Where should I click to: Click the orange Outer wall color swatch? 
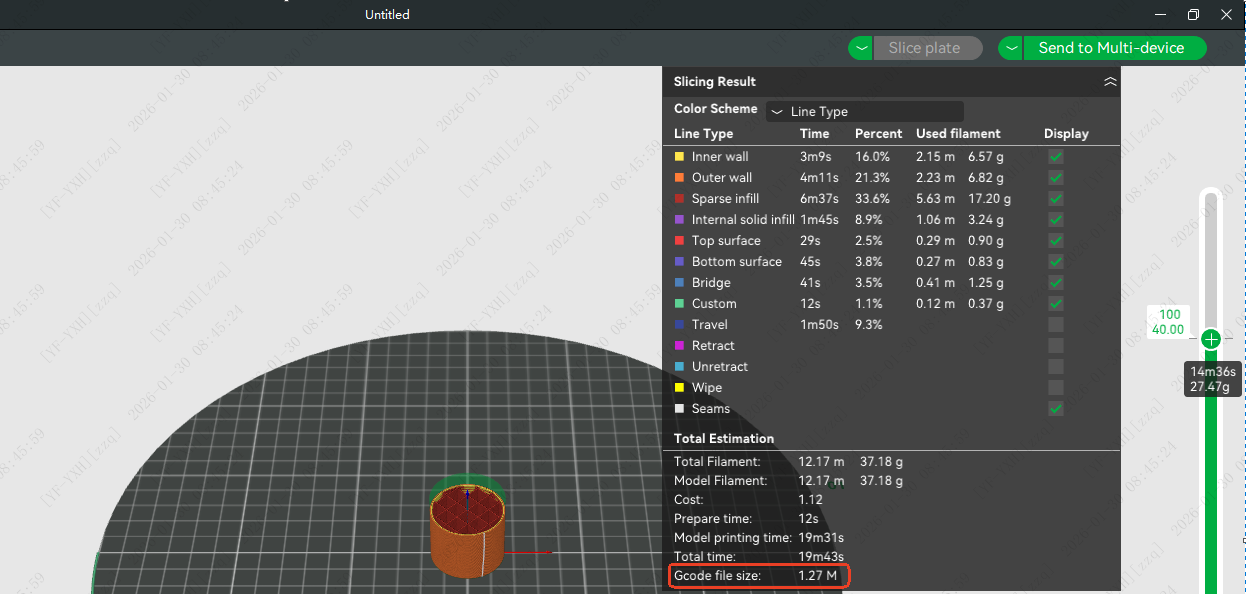coord(680,178)
